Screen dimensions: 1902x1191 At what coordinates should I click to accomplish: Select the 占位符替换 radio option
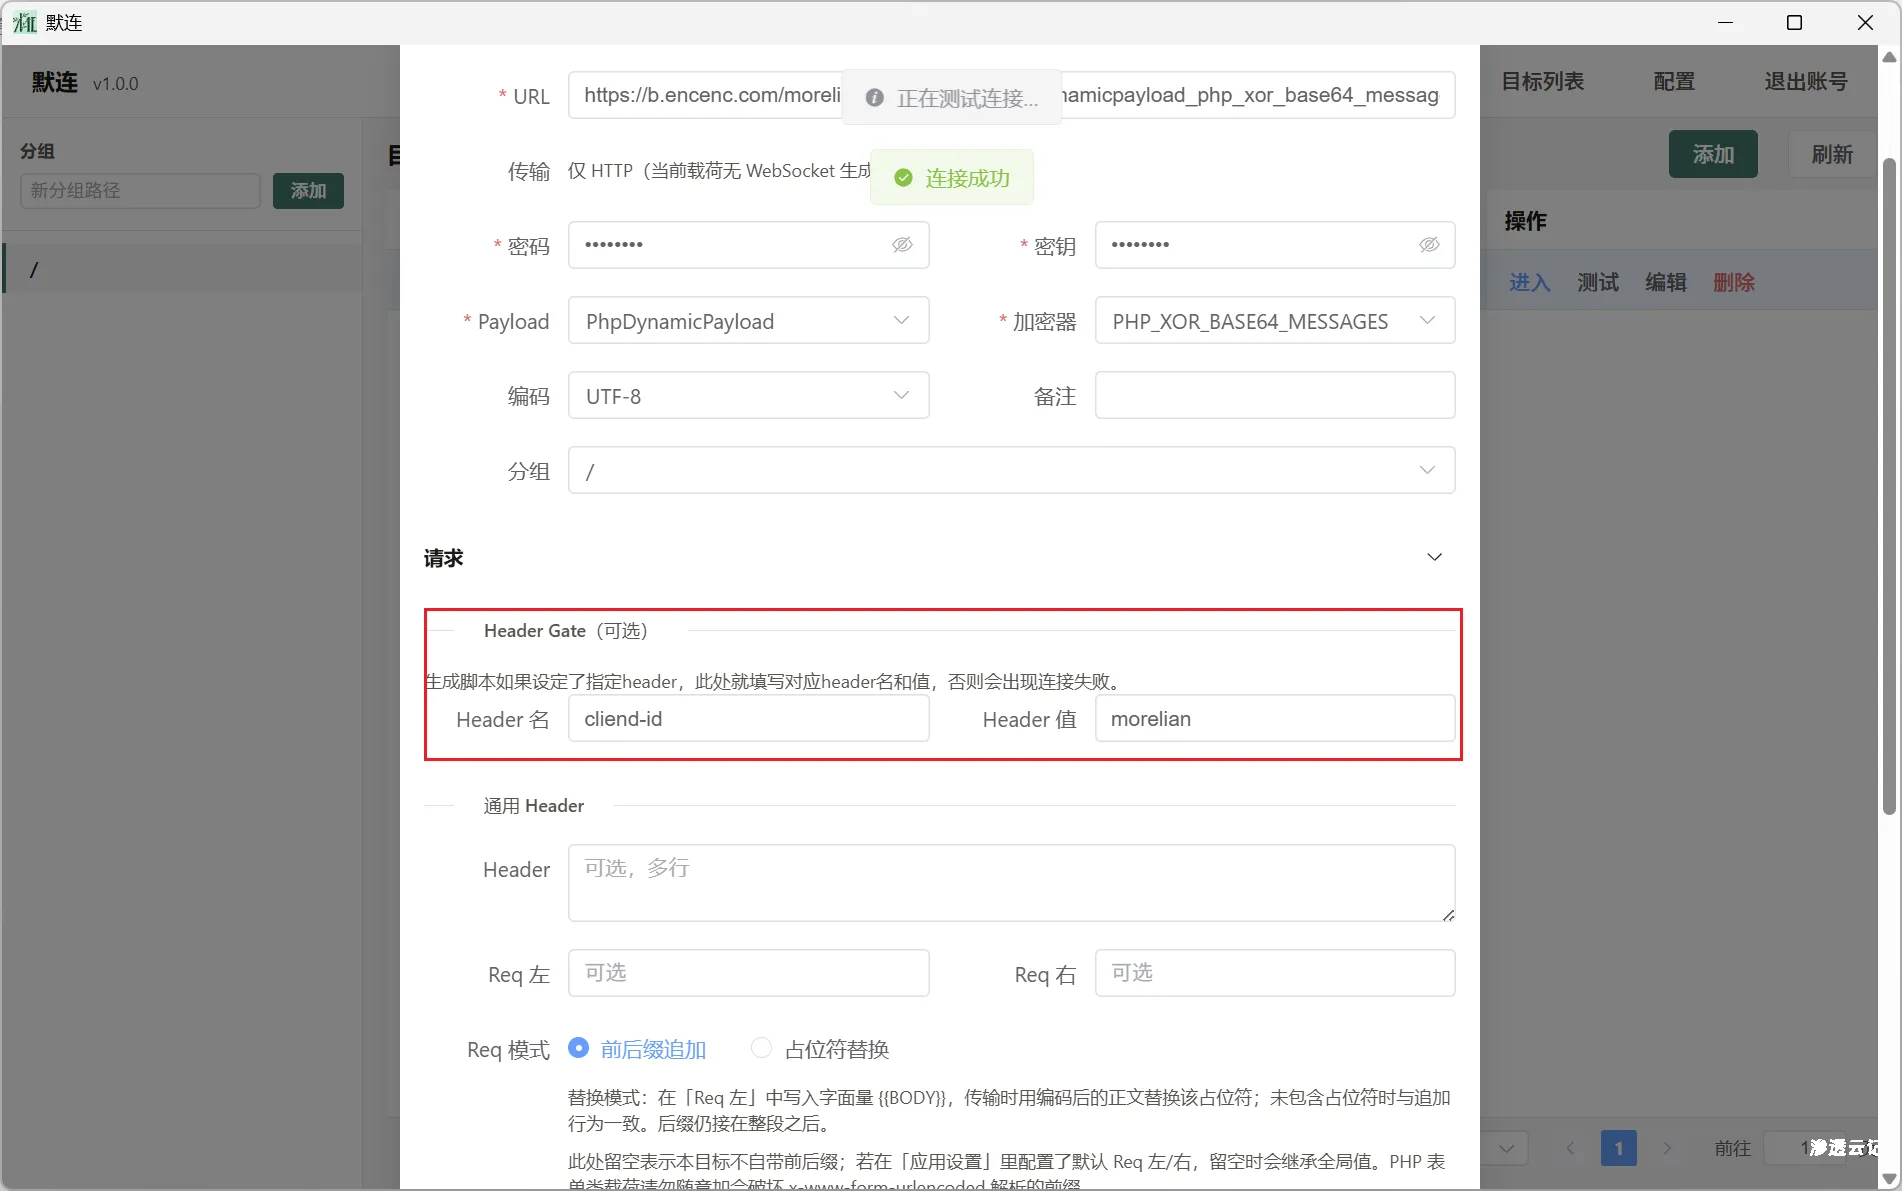761,1048
